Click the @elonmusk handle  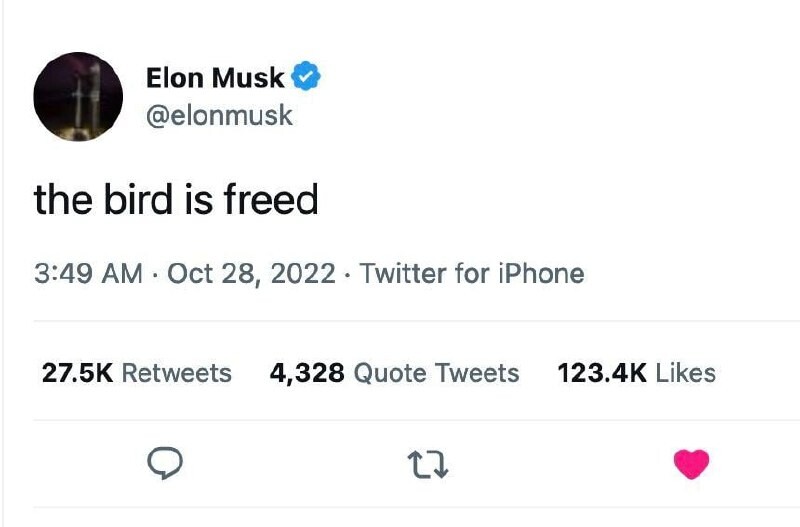click(219, 115)
